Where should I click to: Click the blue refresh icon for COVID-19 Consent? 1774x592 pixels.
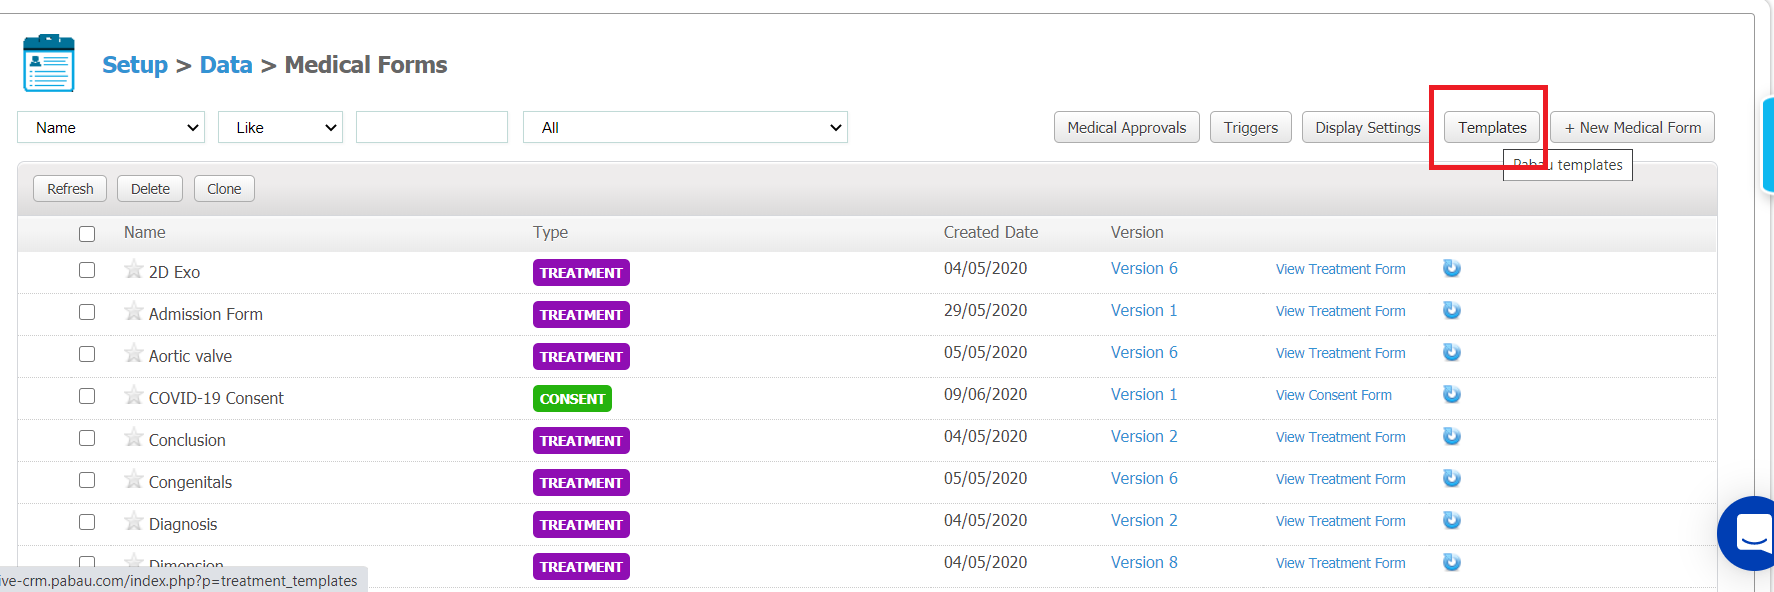(1452, 394)
